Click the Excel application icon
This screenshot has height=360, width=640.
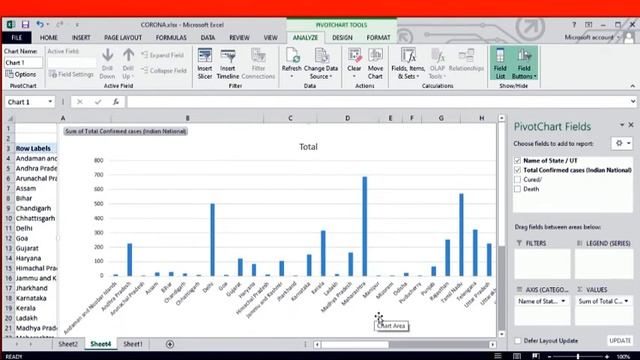point(11,24)
